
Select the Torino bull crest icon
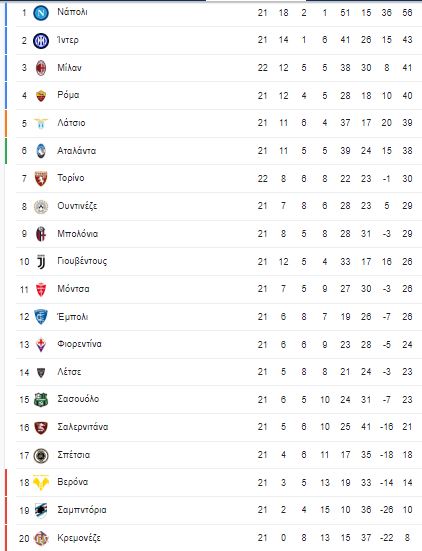tap(41, 179)
